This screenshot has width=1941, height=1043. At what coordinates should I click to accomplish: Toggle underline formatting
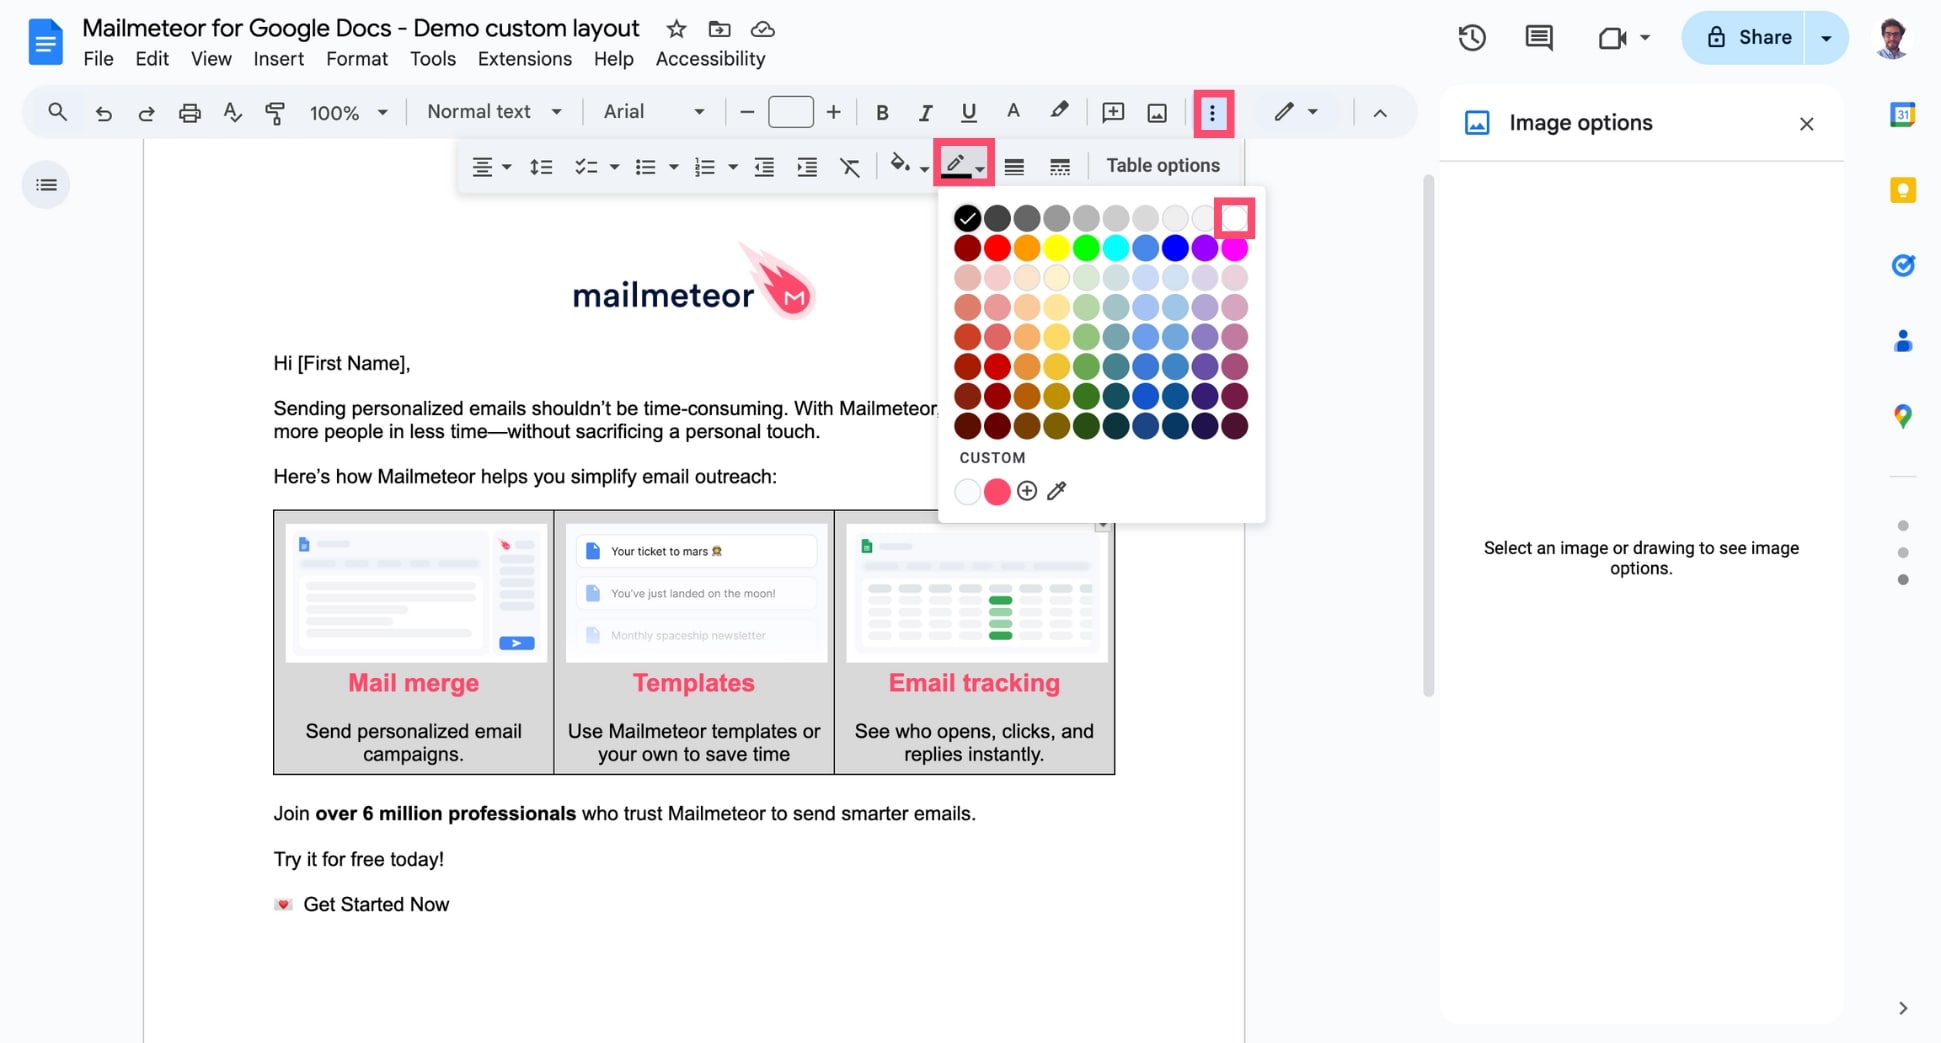click(x=968, y=112)
